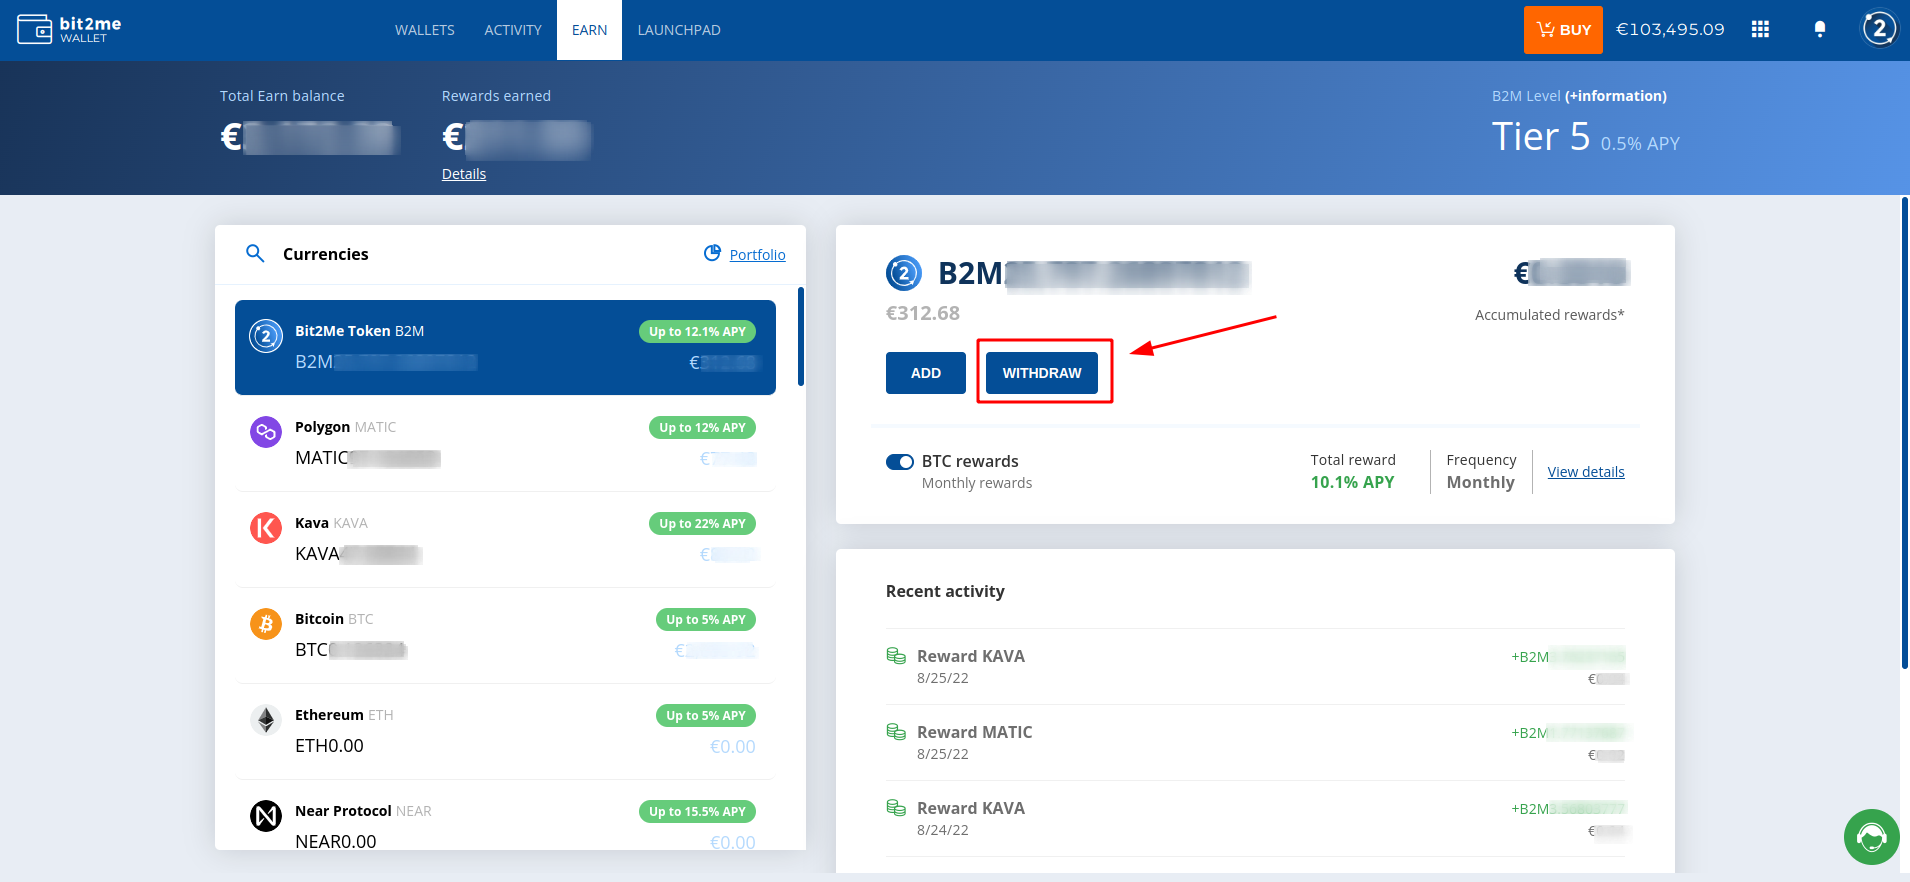Click the Kava coin icon

[266, 528]
